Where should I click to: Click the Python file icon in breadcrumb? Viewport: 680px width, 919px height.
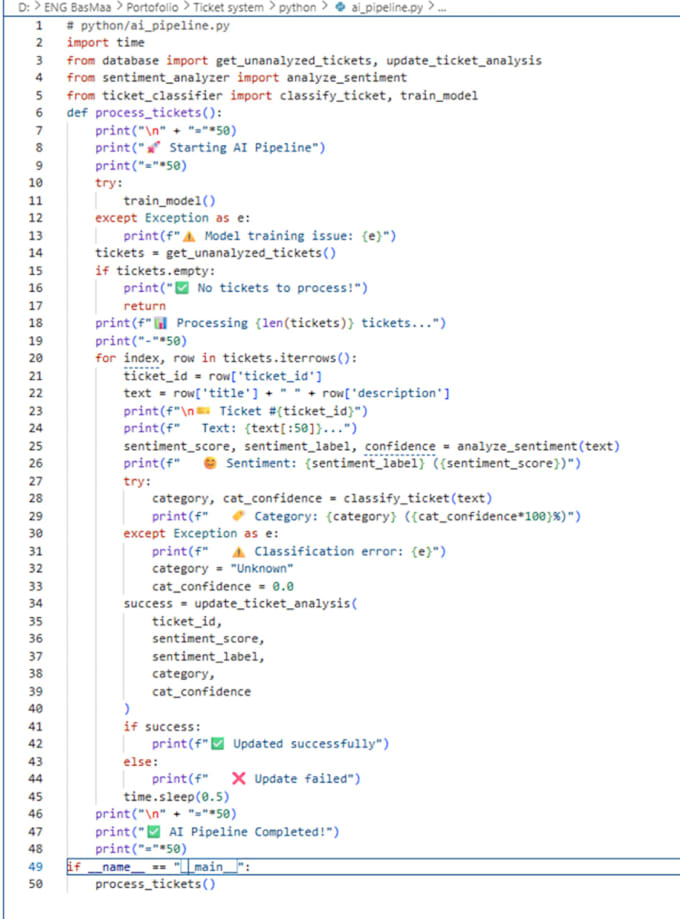pyautogui.click(x=340, y=8)
